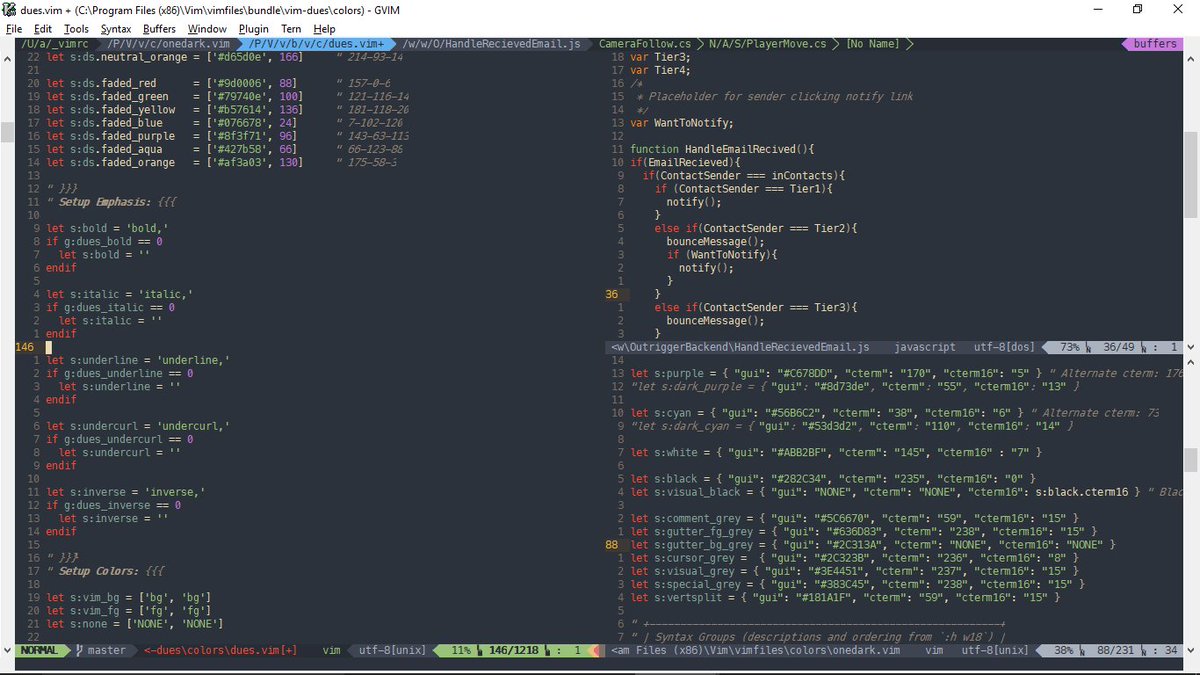Open the Help menu
This screenshot has height=675, width=1200.
pyautogui.click(x=325, y=29)
